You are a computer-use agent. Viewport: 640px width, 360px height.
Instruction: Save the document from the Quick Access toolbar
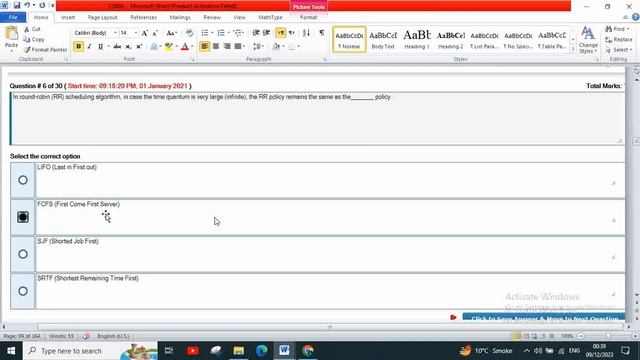coord(17,5)
